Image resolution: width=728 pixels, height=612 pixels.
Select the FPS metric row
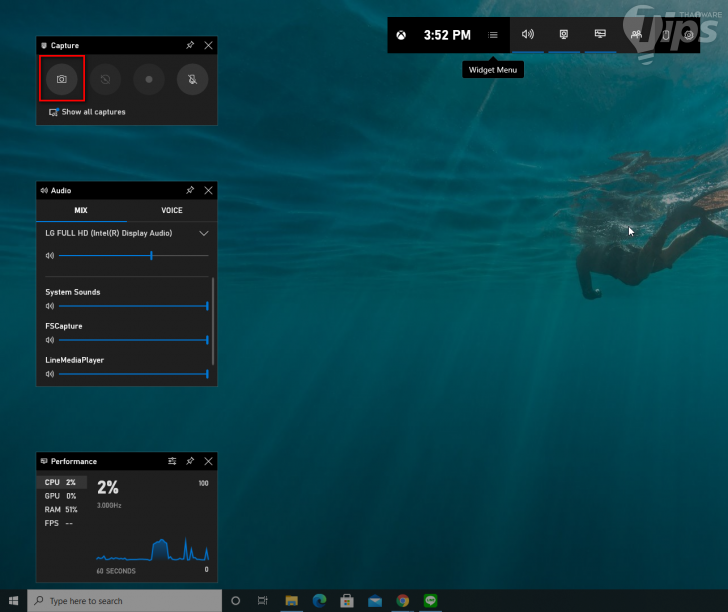(x=62, y=523)
